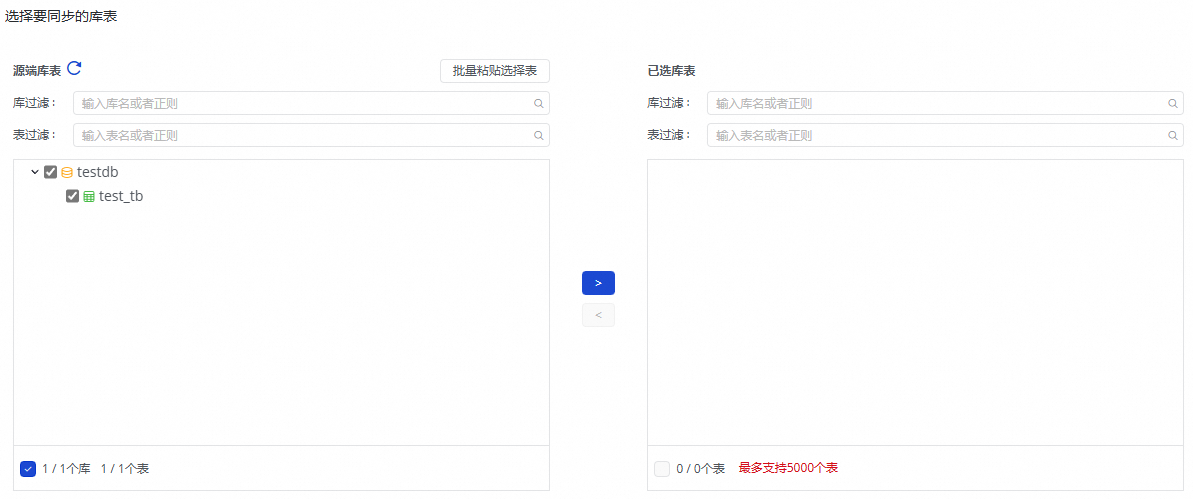1193x499 pixels.
Task: Click the 最多支持5000个表 warning text
Action: [788, 468]
